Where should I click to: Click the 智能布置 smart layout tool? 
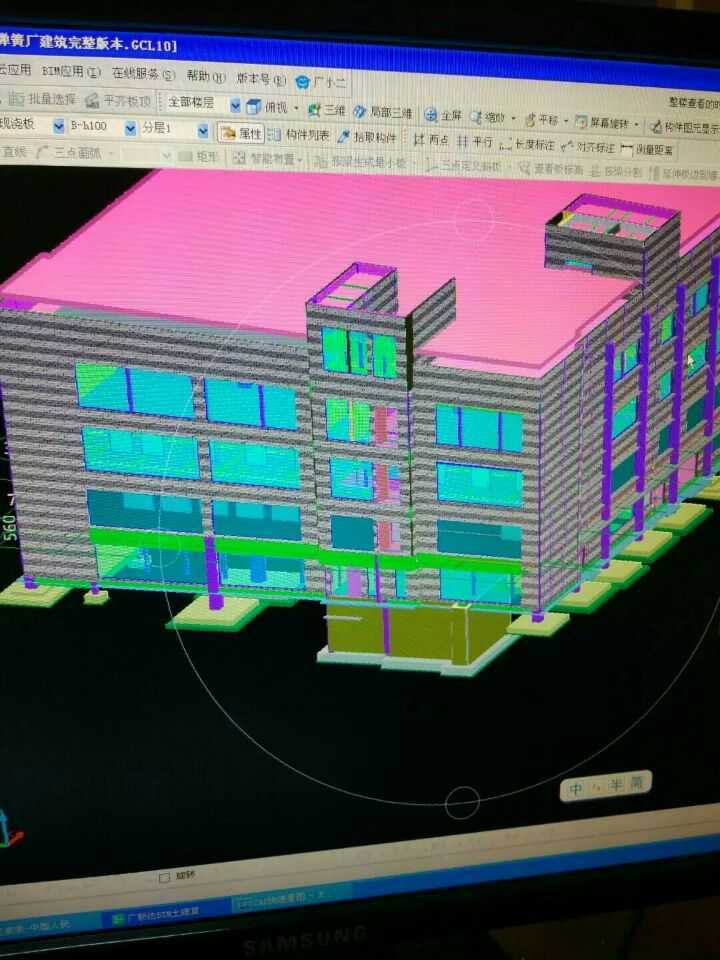(x=265, y=159)
